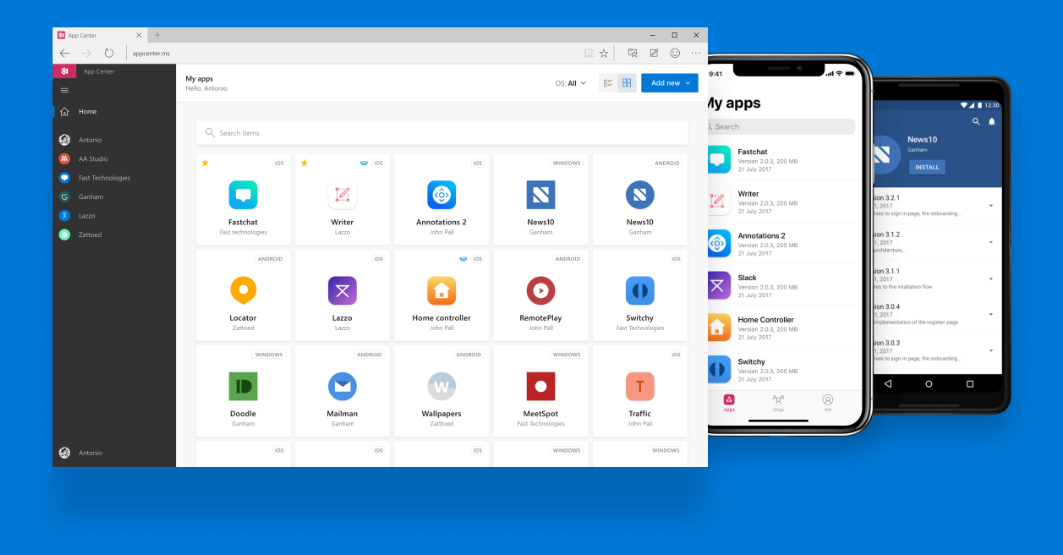Screen dimensions: 1063x555
Task: Tap the Apps tab on iPhone
Action: 729,403
